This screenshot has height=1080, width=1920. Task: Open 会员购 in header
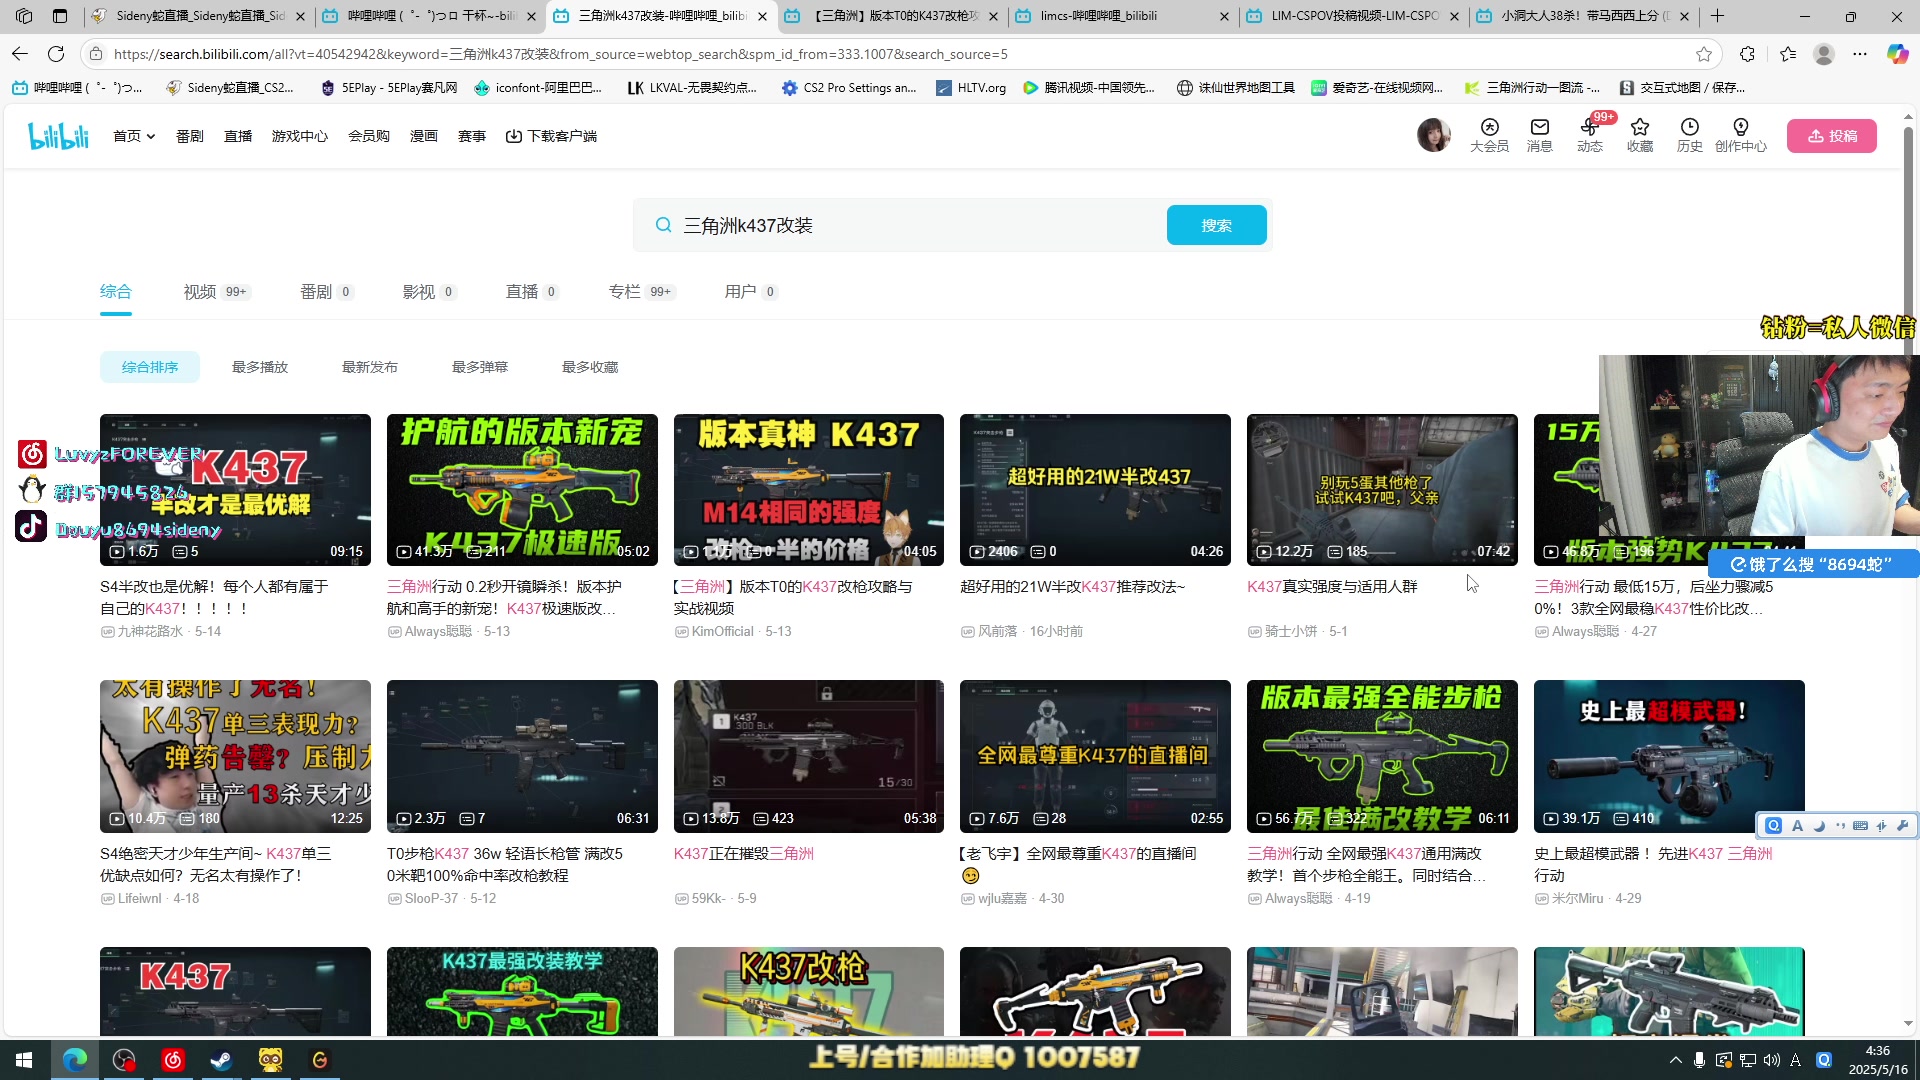click(369, 136)
